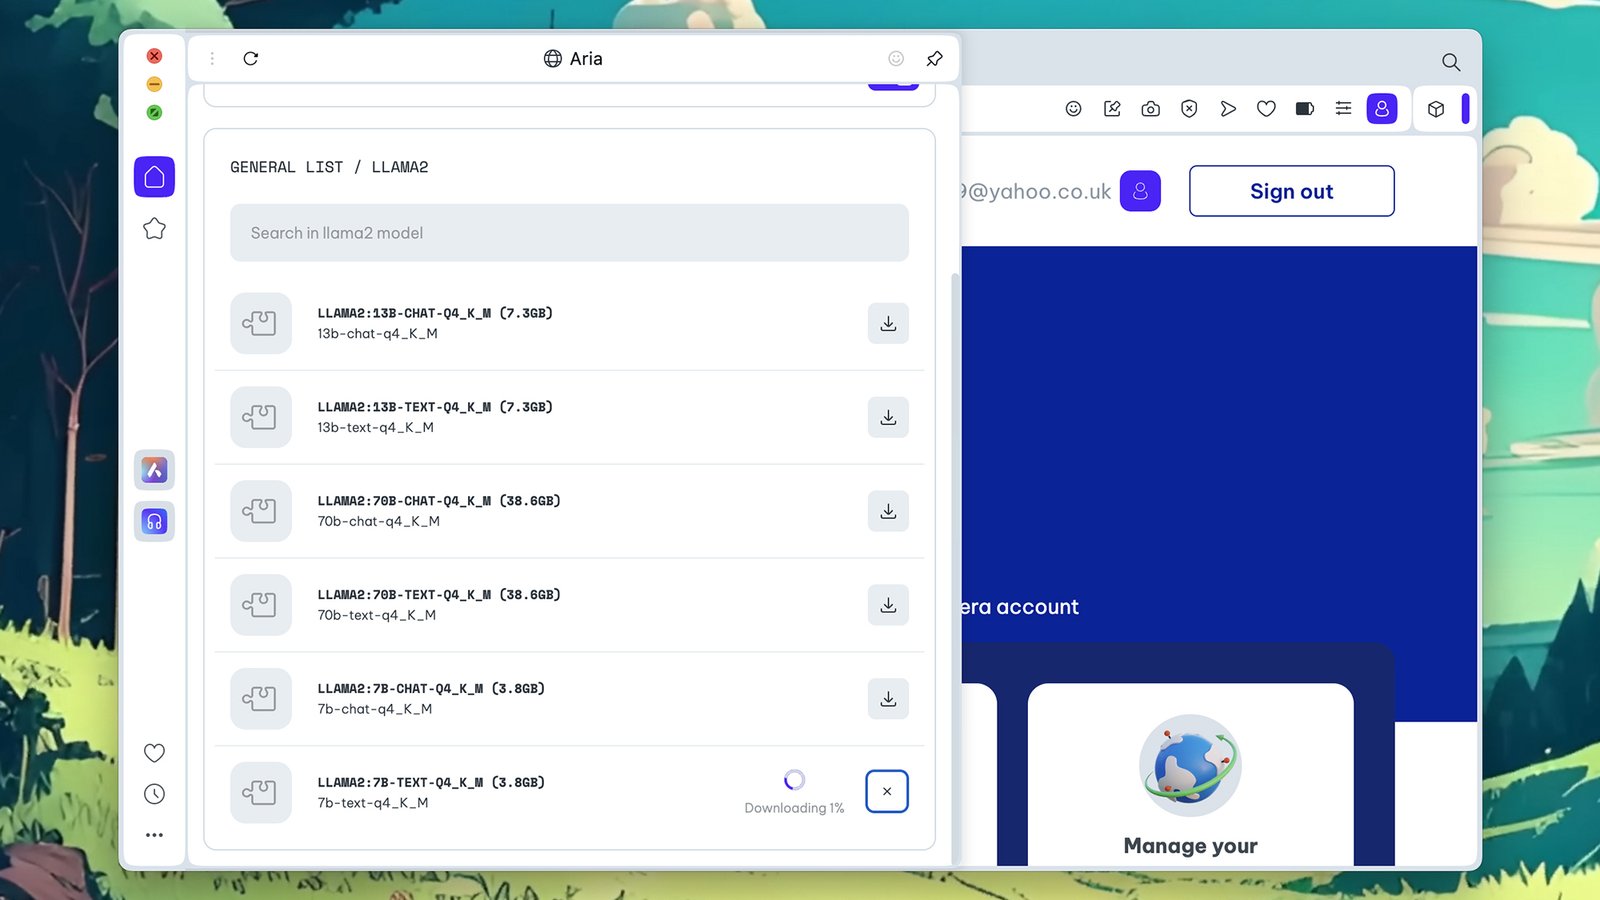Viewport: 1600px width, 900px height.
Task: Click the Manage your card heading
Action: click(x=1190, y=846)
